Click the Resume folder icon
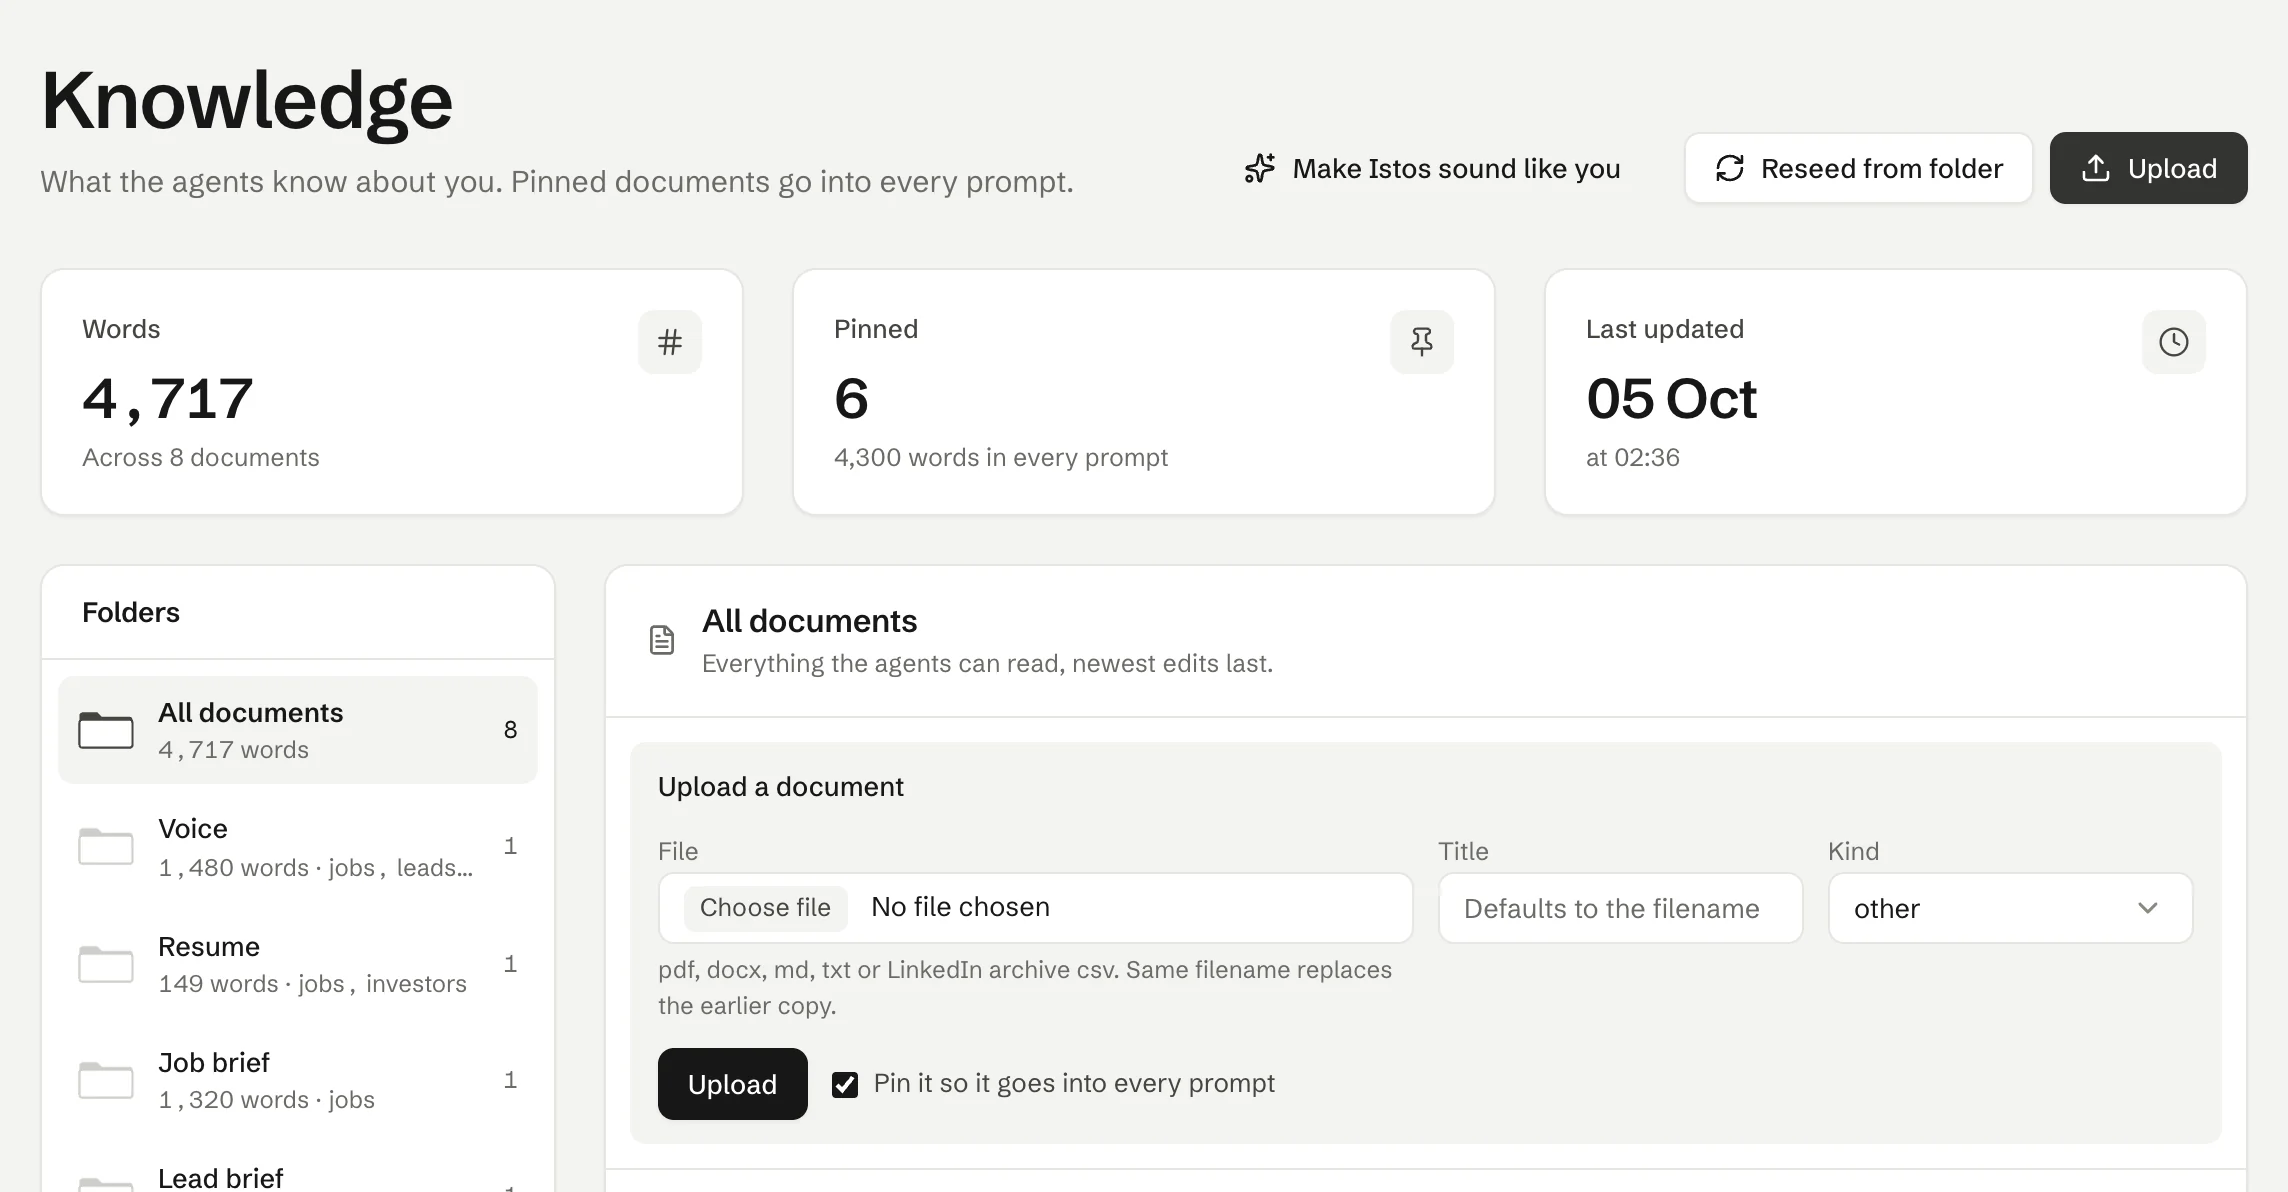 106,964
